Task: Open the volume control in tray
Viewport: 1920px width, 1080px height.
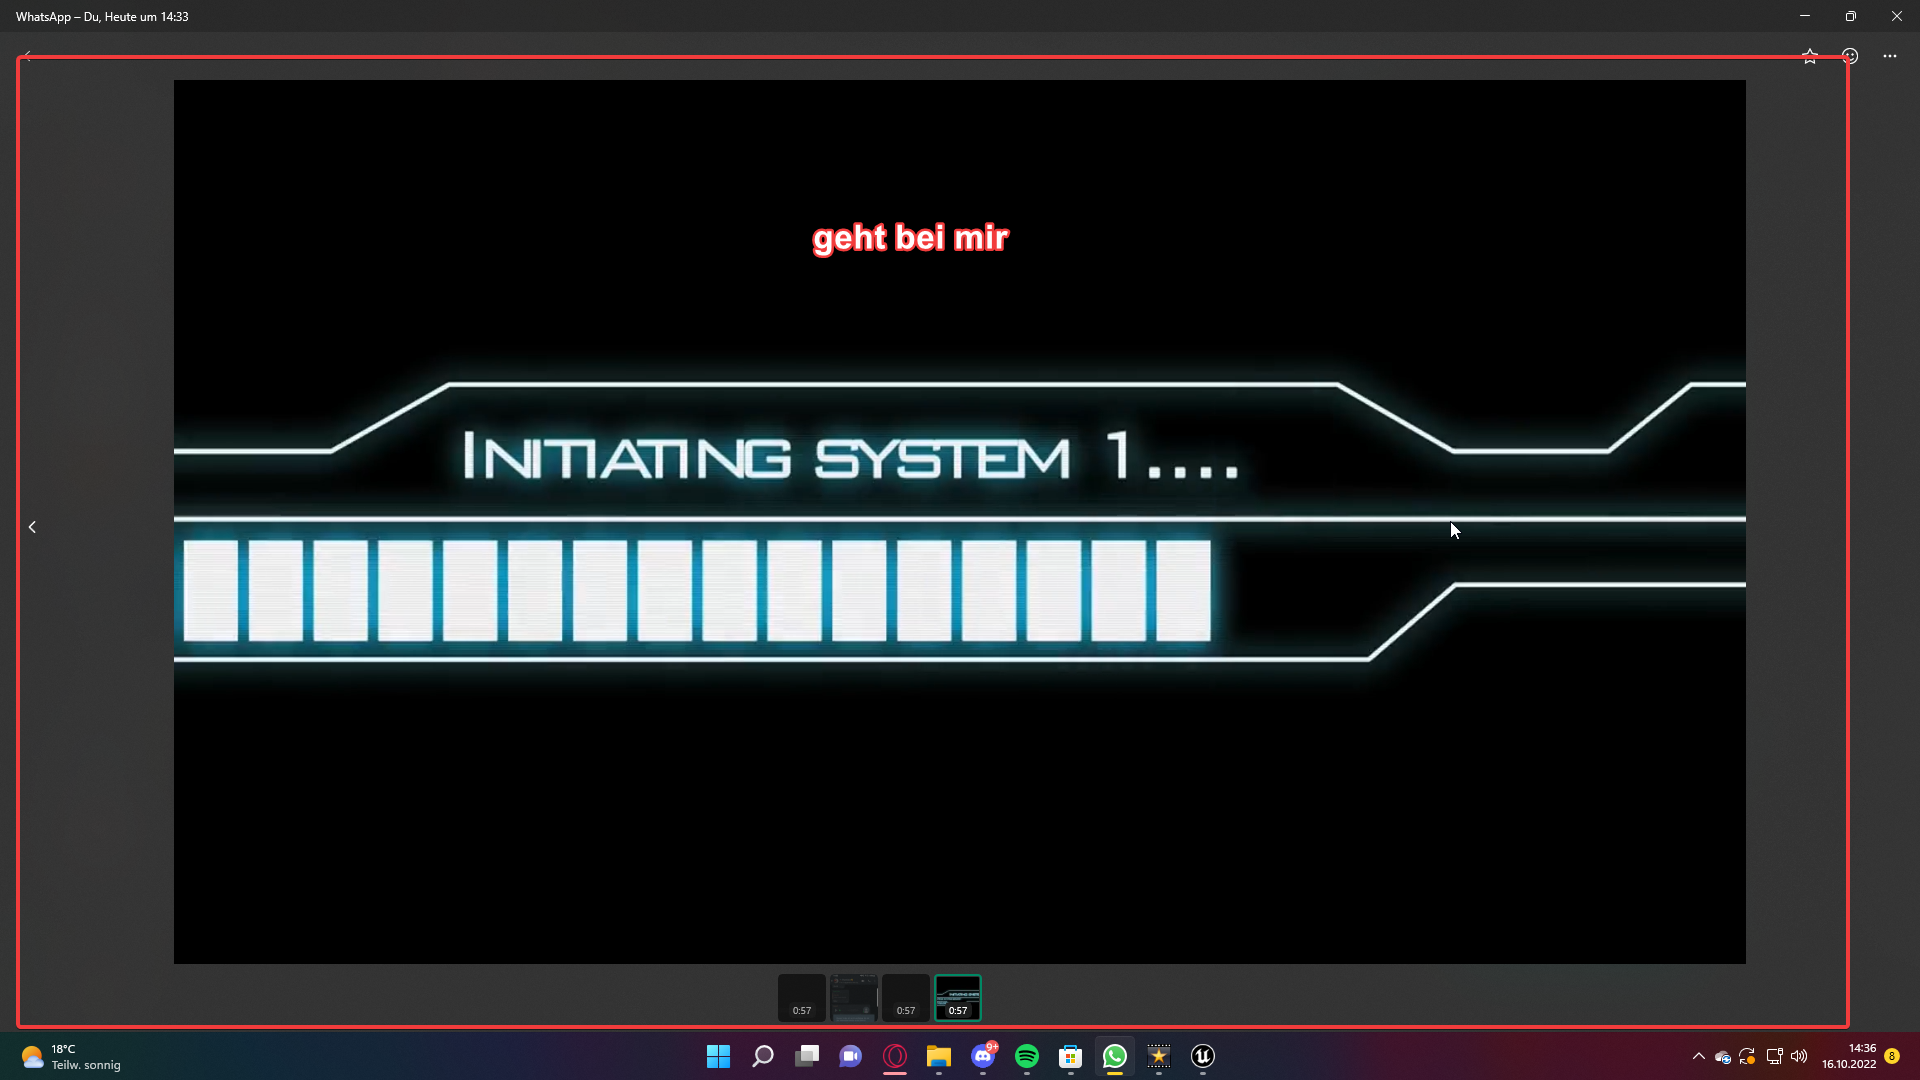Action: pyautogui.click(x=1799, y=1056)
